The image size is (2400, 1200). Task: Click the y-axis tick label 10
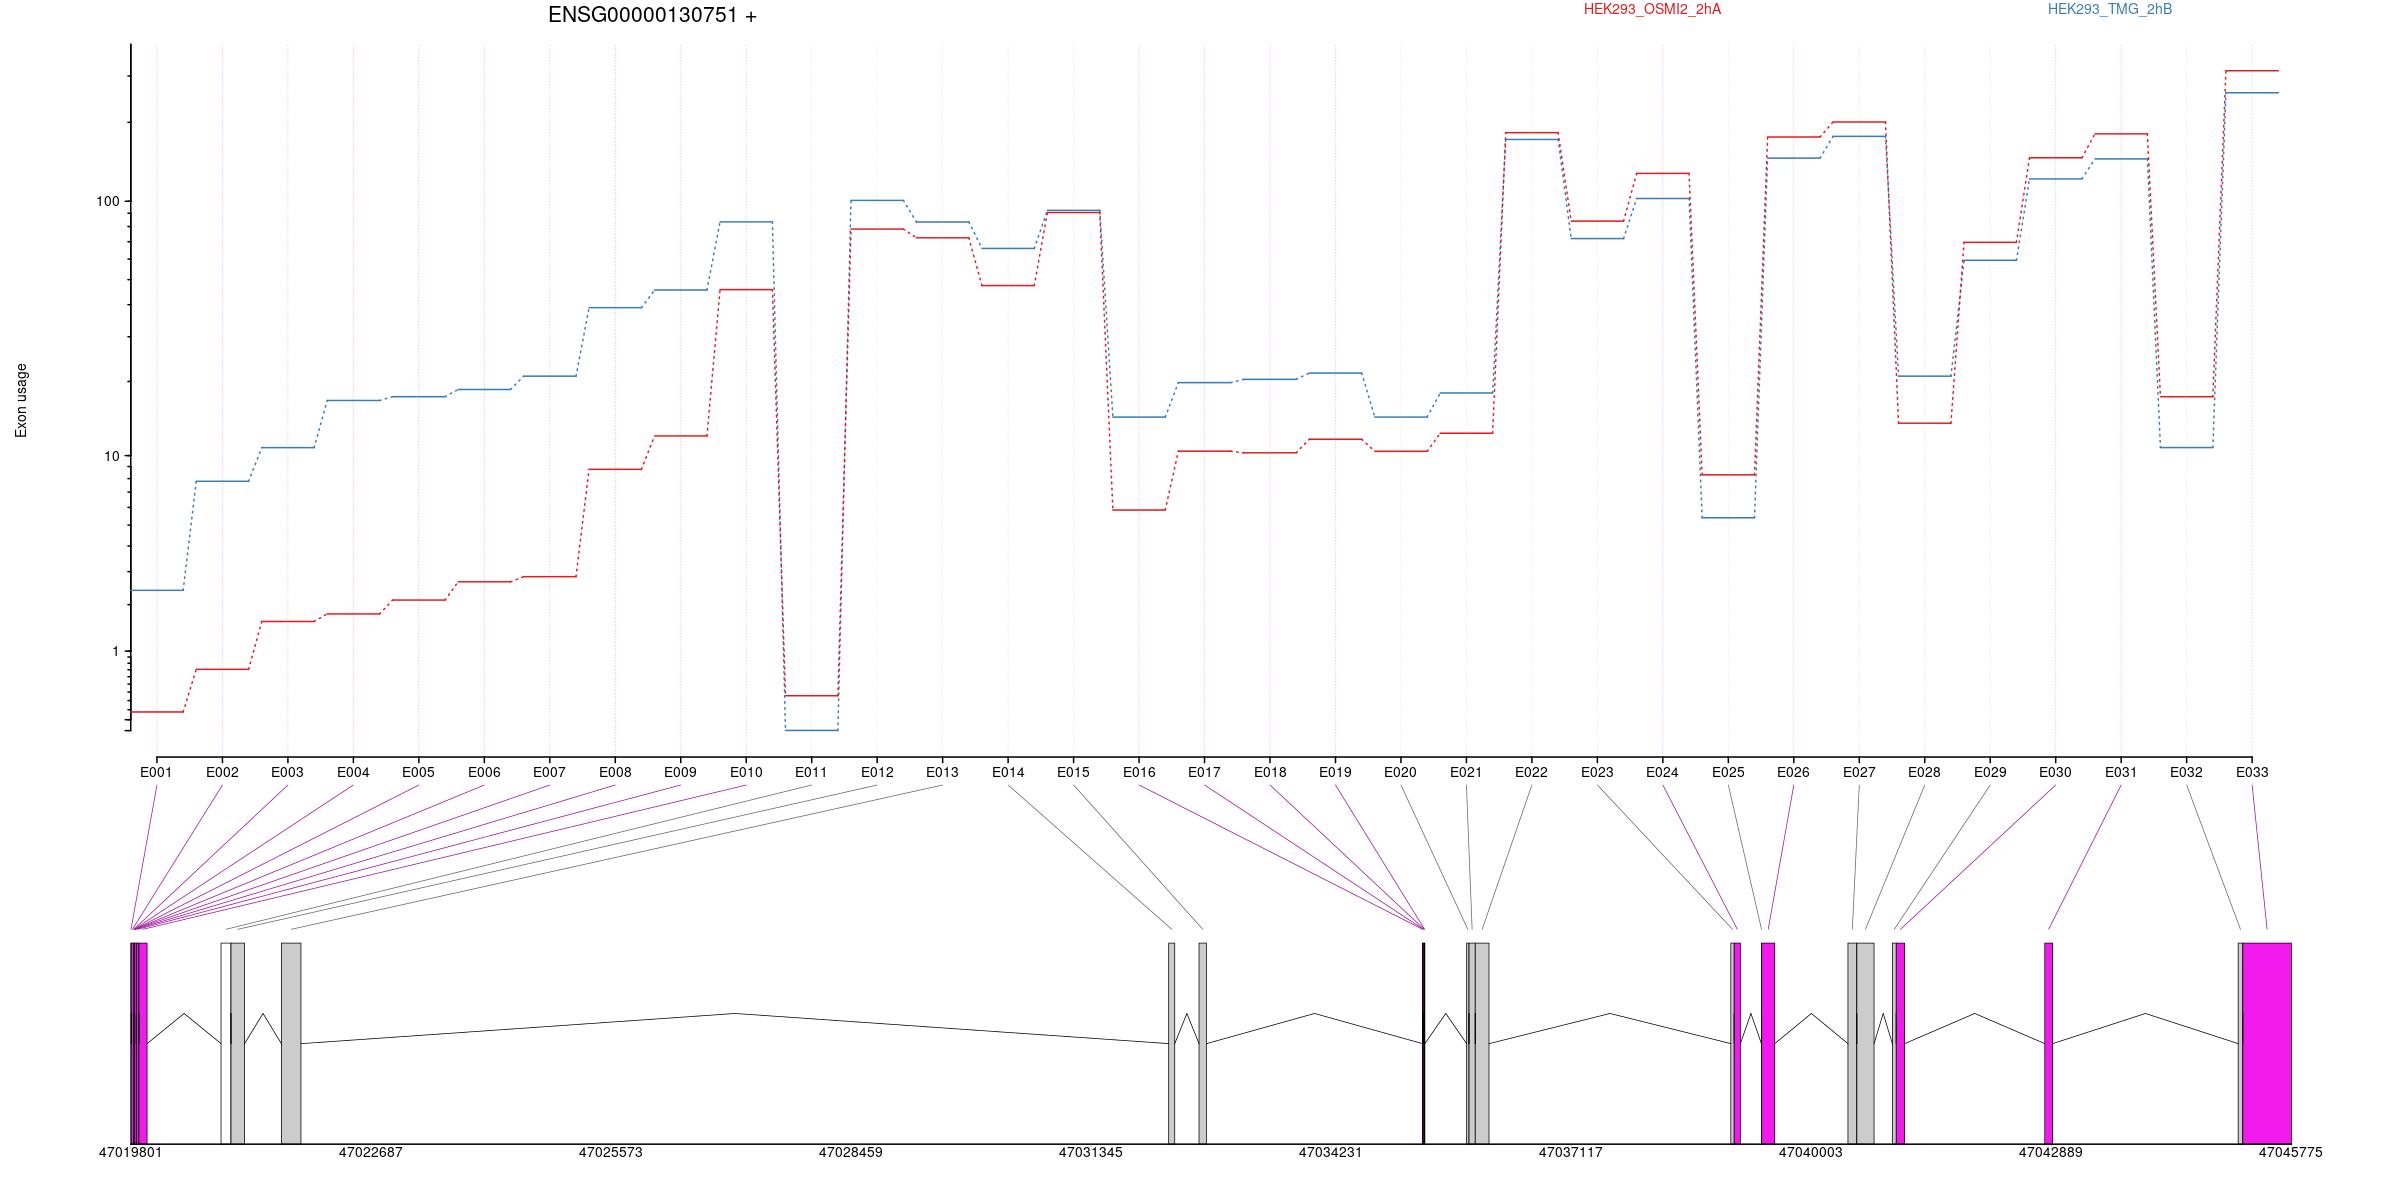[111, 456]
